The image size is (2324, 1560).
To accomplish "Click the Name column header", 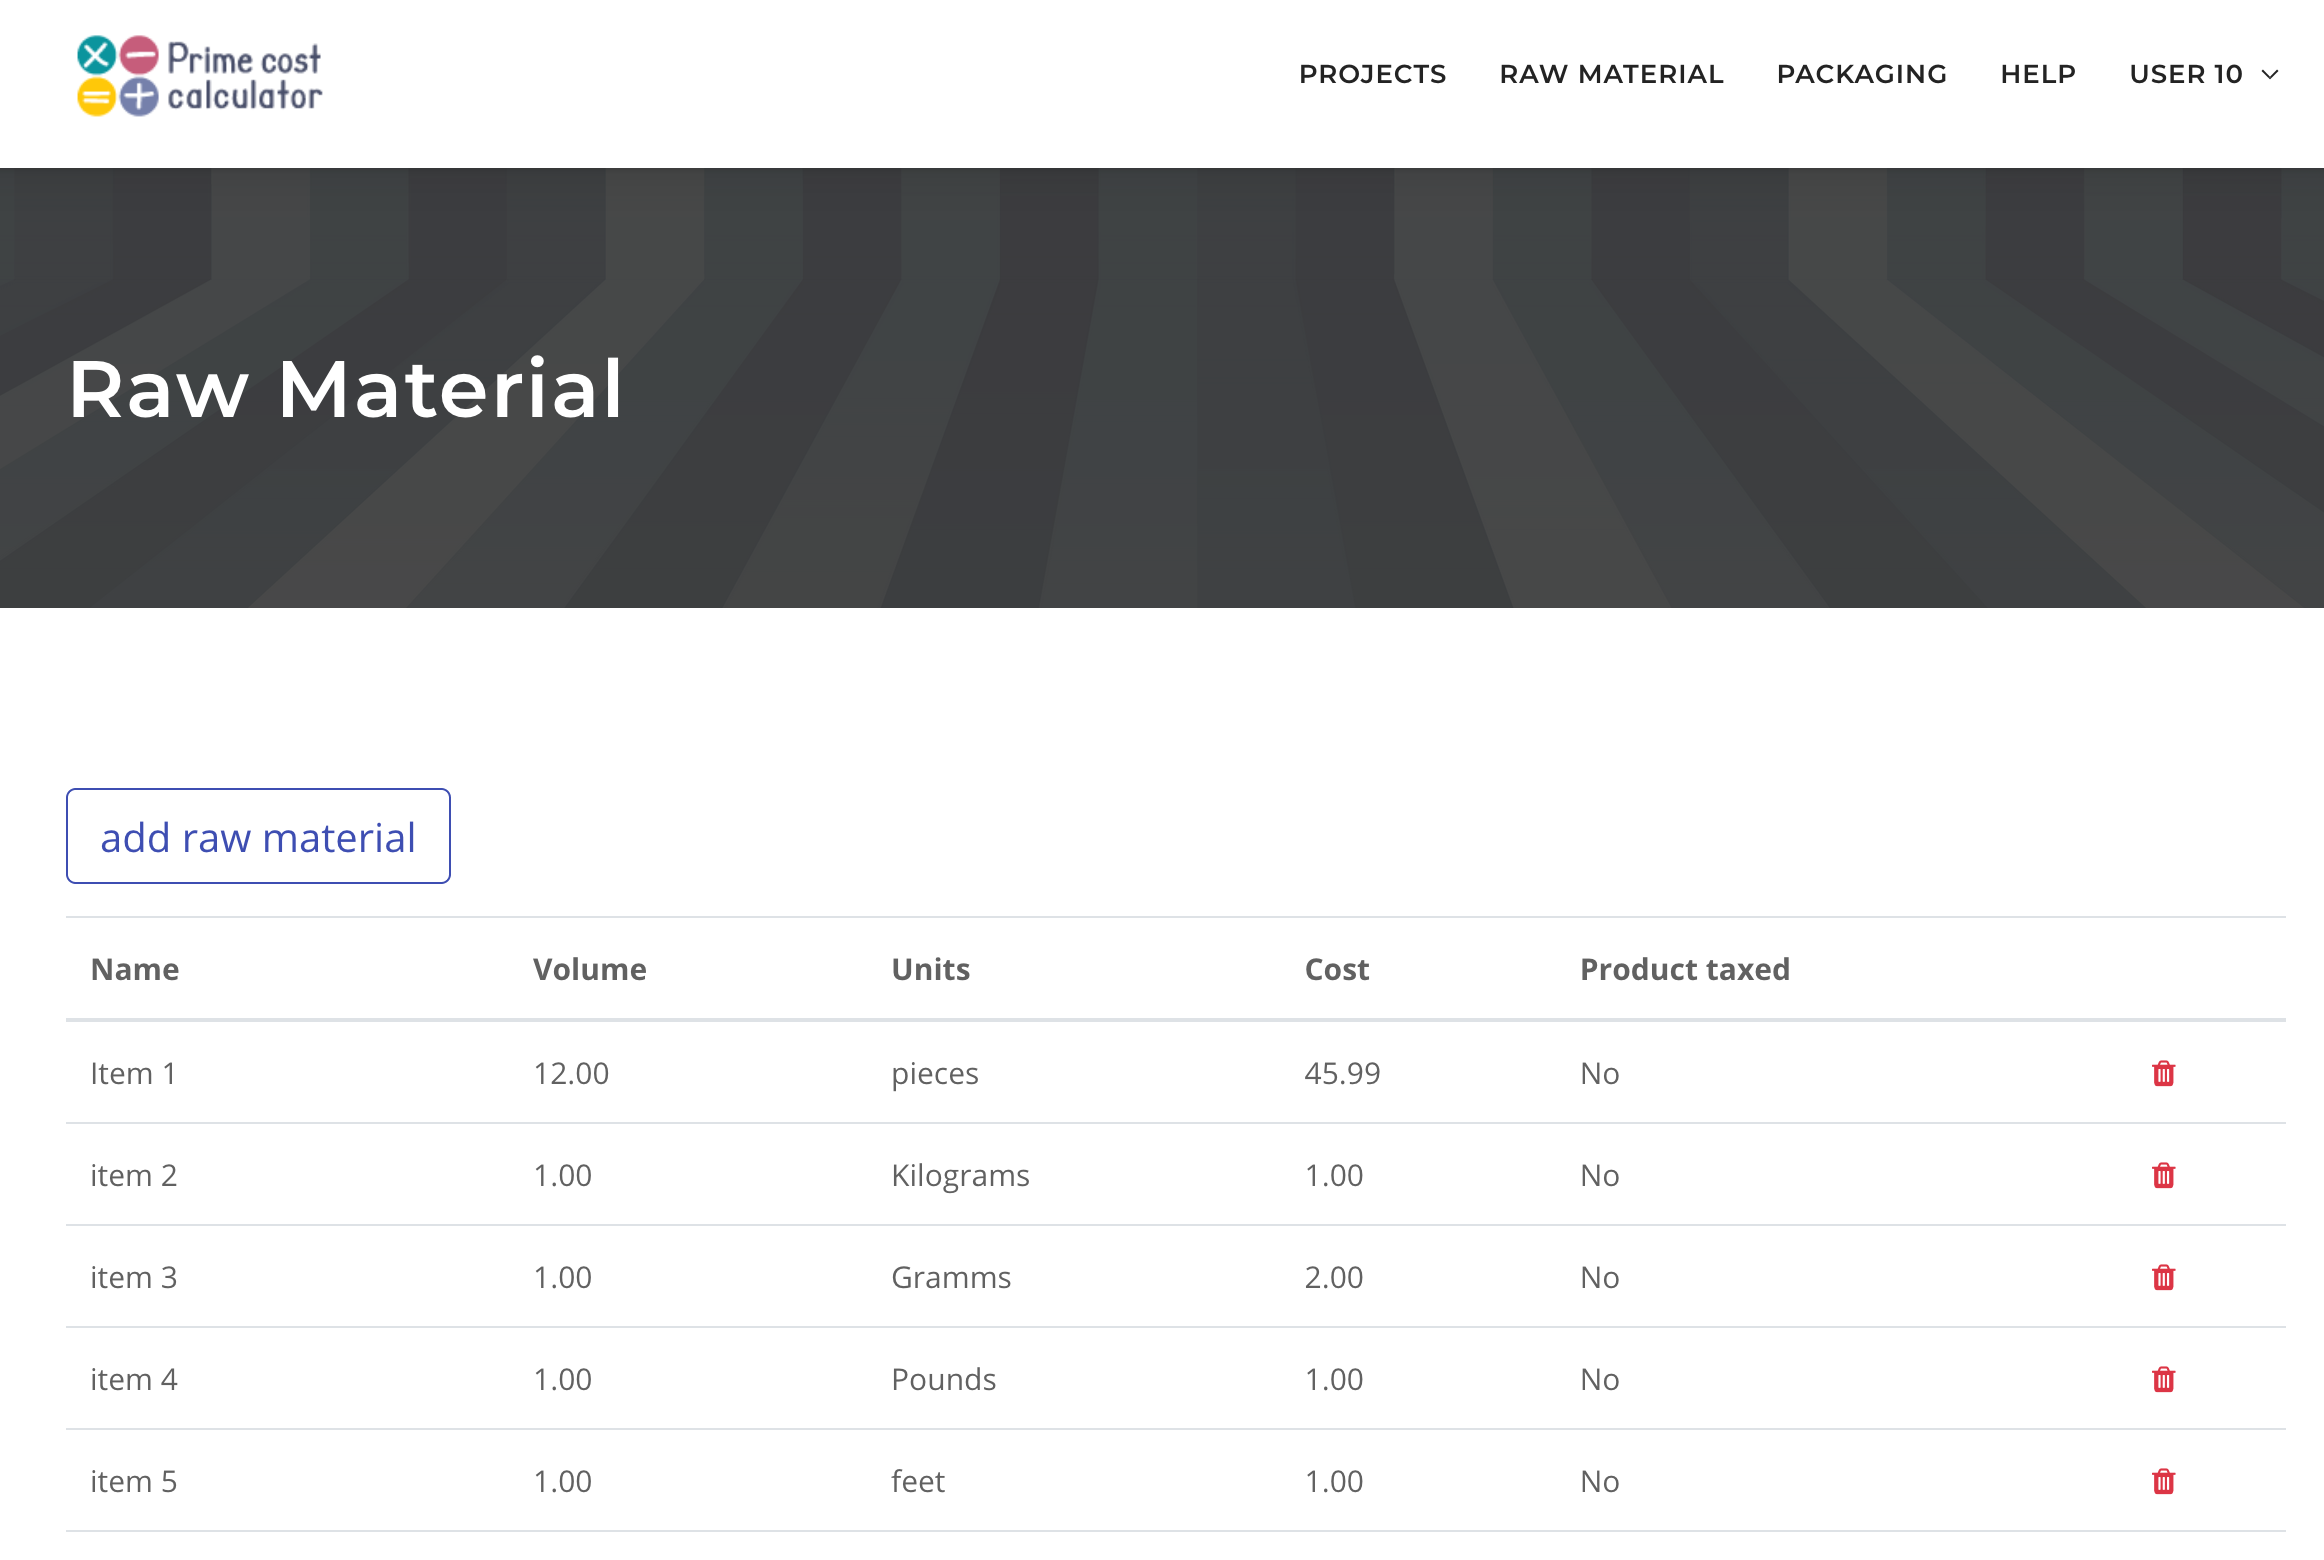I will click(135, 969).
